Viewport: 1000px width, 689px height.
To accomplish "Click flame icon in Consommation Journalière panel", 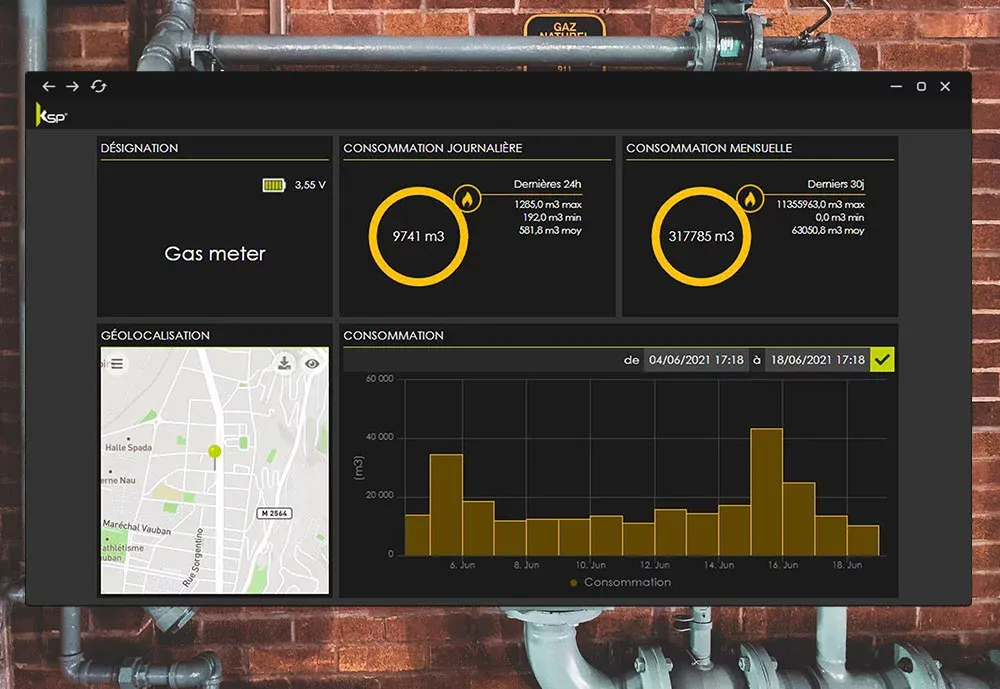I will pyautogui.click(x=467, y=199).
